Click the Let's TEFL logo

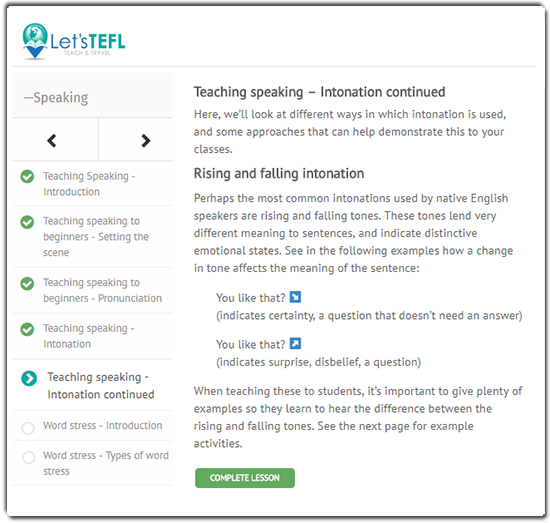pyautogui.click(x=74, y=41)
